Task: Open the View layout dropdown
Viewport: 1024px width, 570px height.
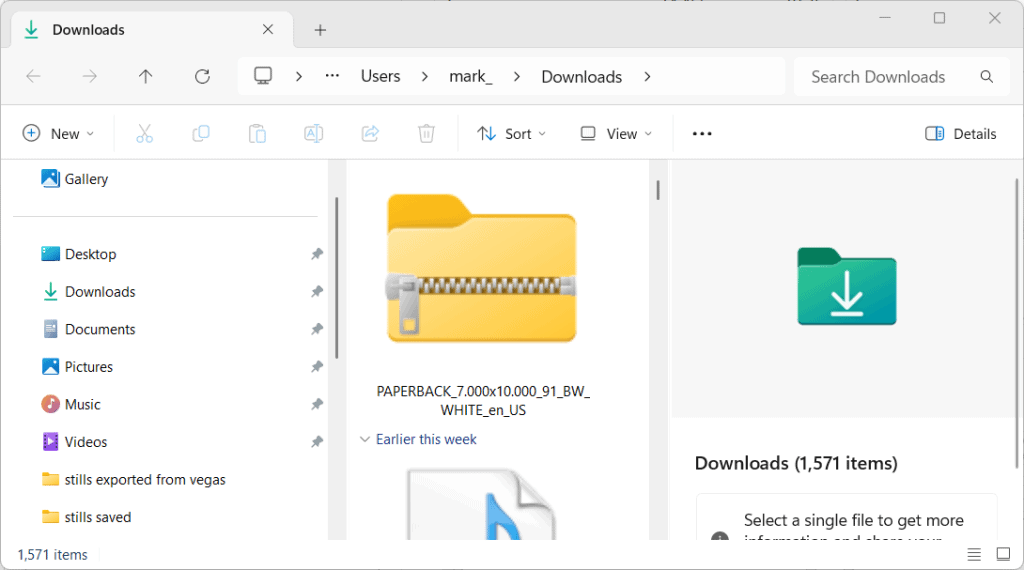Action: (616, 134)
